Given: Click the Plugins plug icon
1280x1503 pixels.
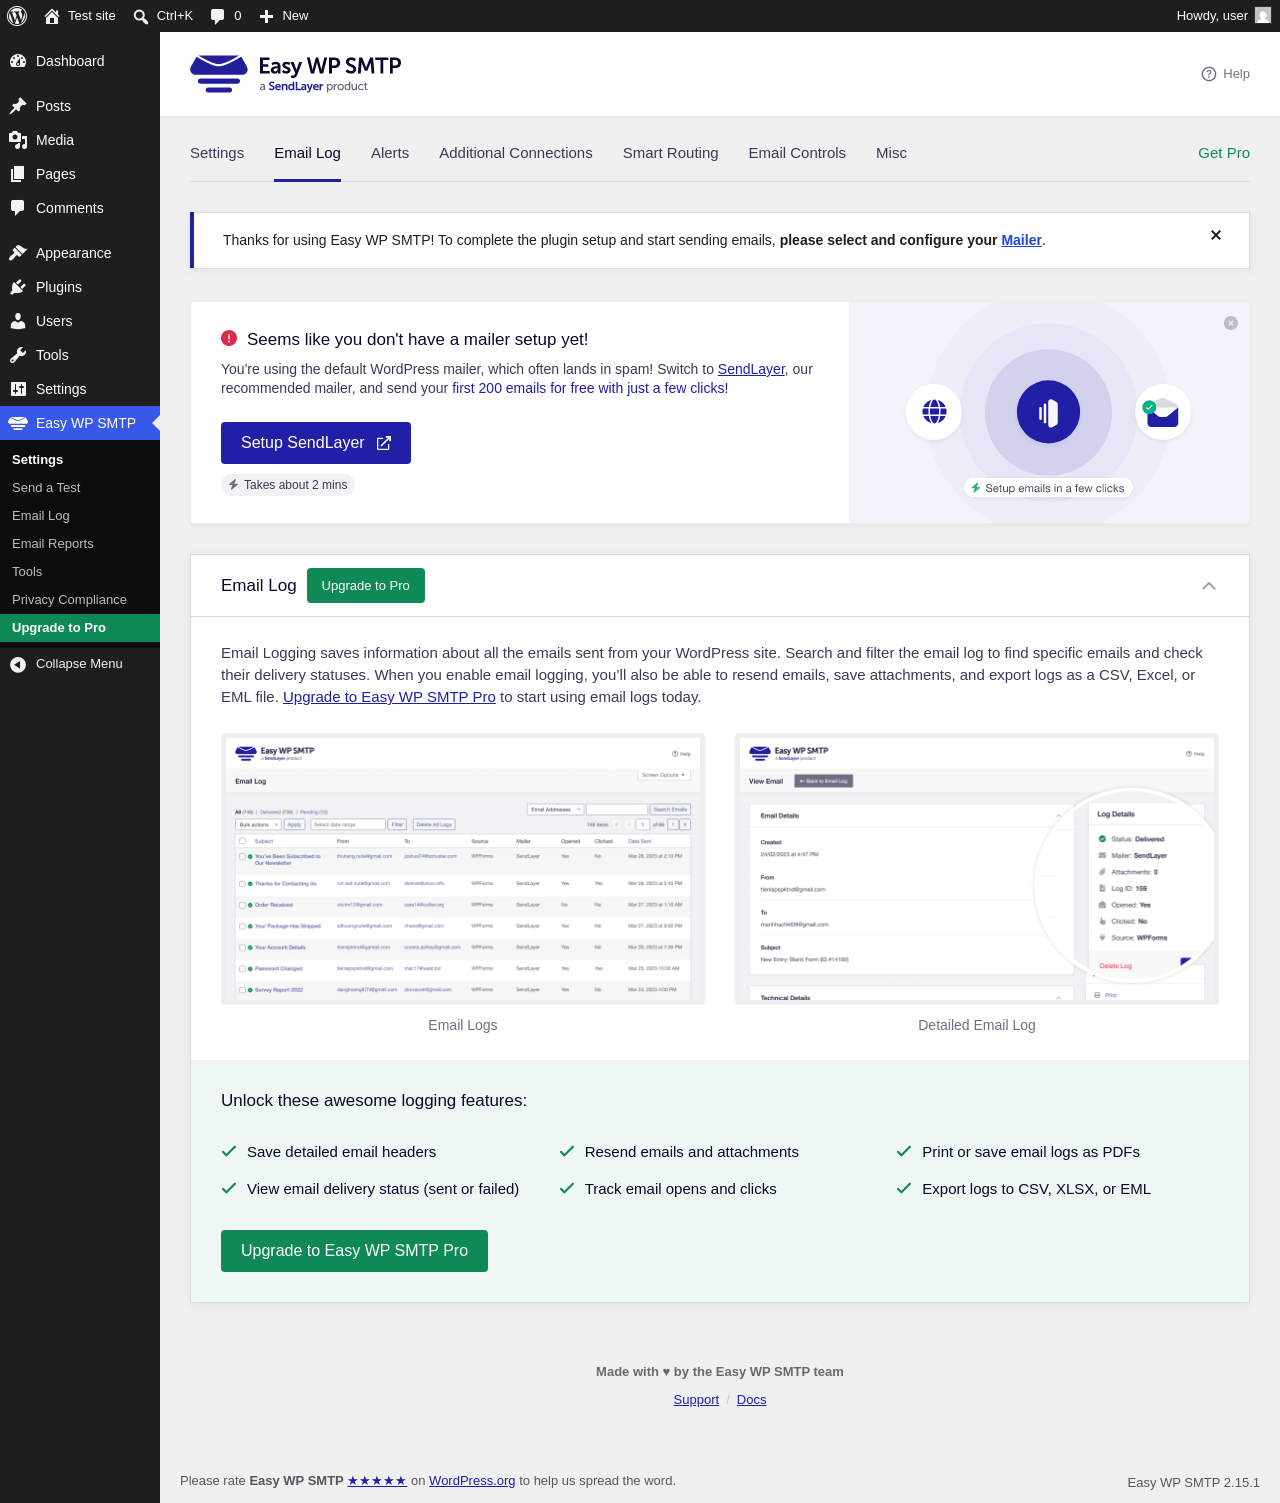Looking at the screenshot, I should (x=18, y=287).
